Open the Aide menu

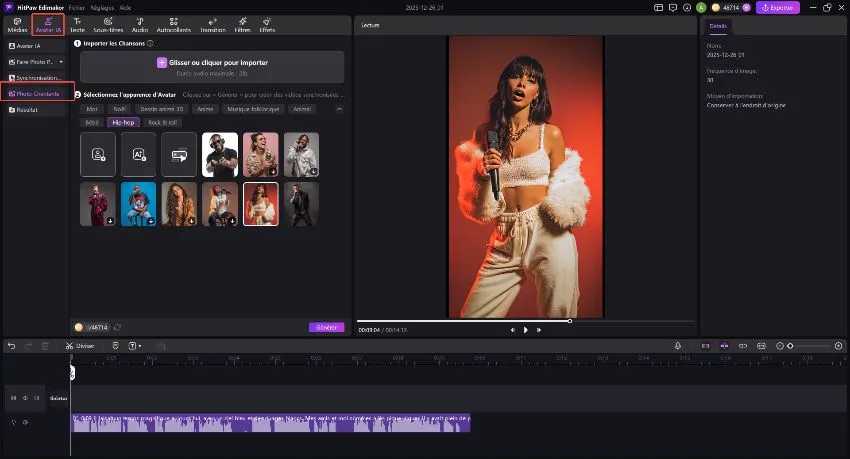125,8
